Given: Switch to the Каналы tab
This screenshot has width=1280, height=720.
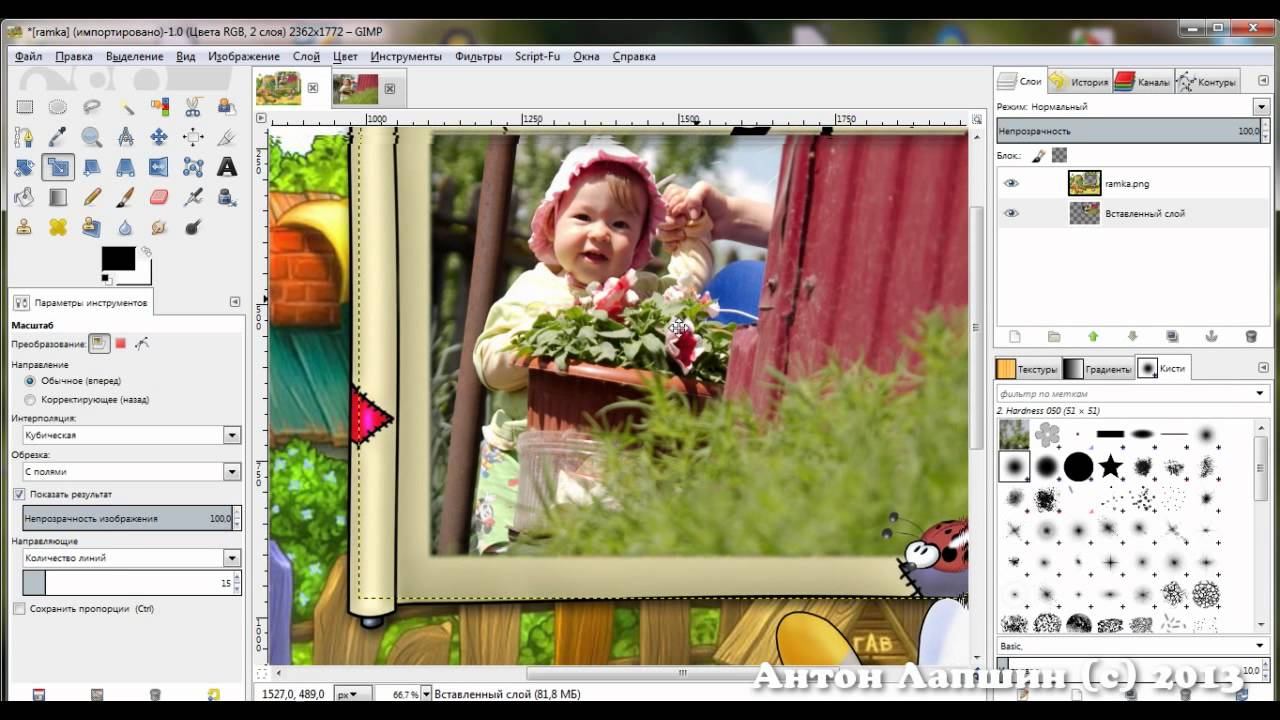Looking at the screenshot, I should pos(1142,82).
